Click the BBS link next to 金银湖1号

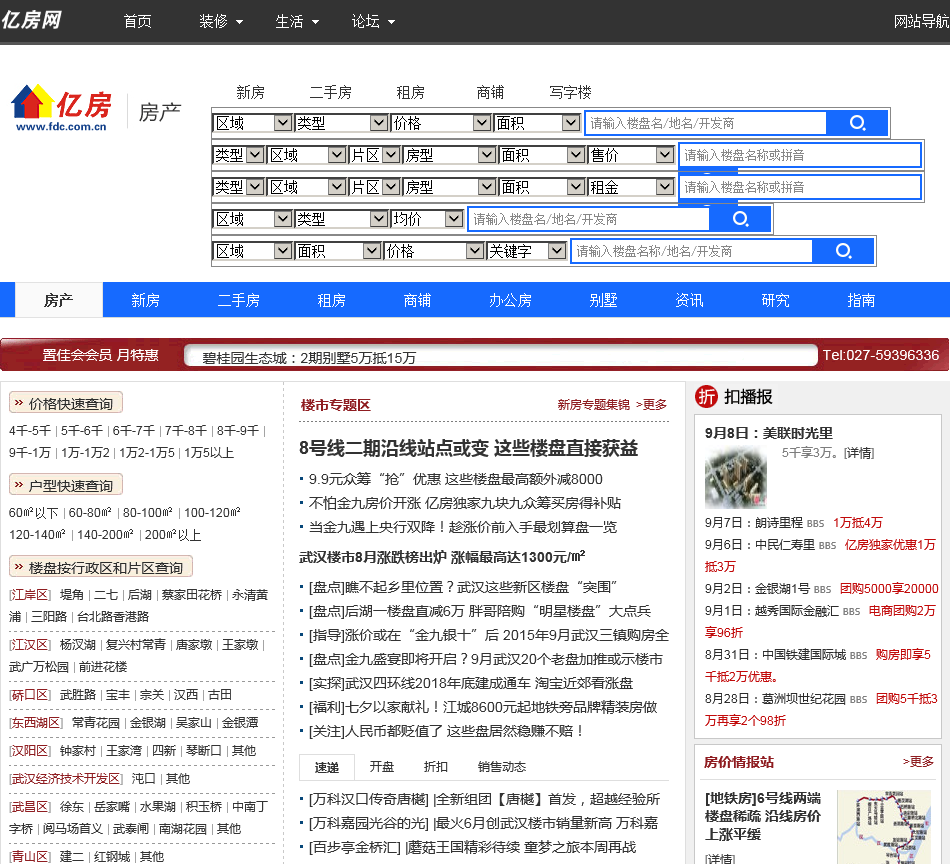pyautogui.click(x=822, y=590)
